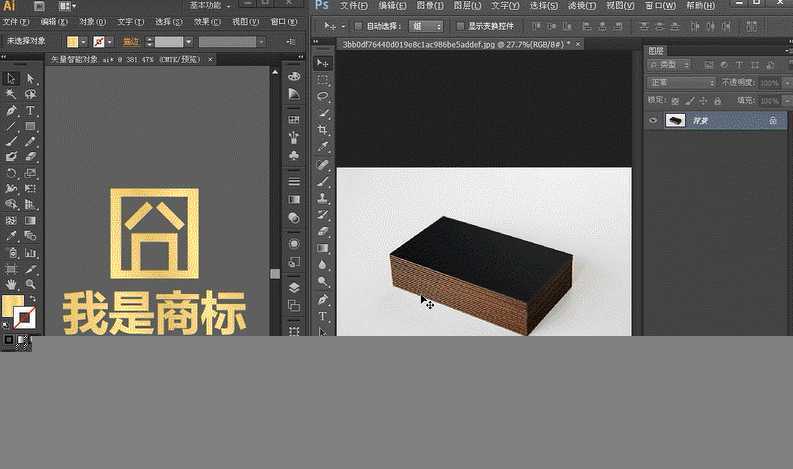Select the Photoshop Rectangular Marquee tool

[x=322, y=79]
